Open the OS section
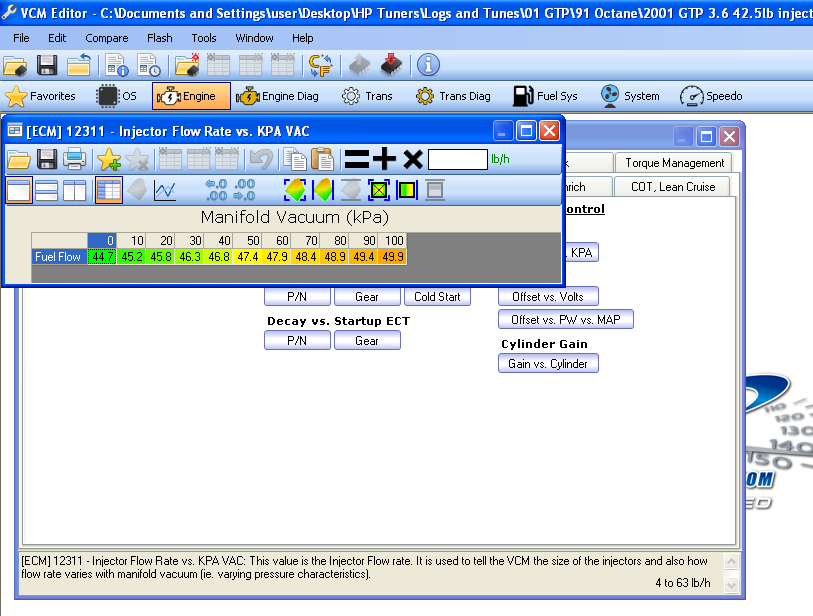The image size is (813, 616). coord(117,96)
